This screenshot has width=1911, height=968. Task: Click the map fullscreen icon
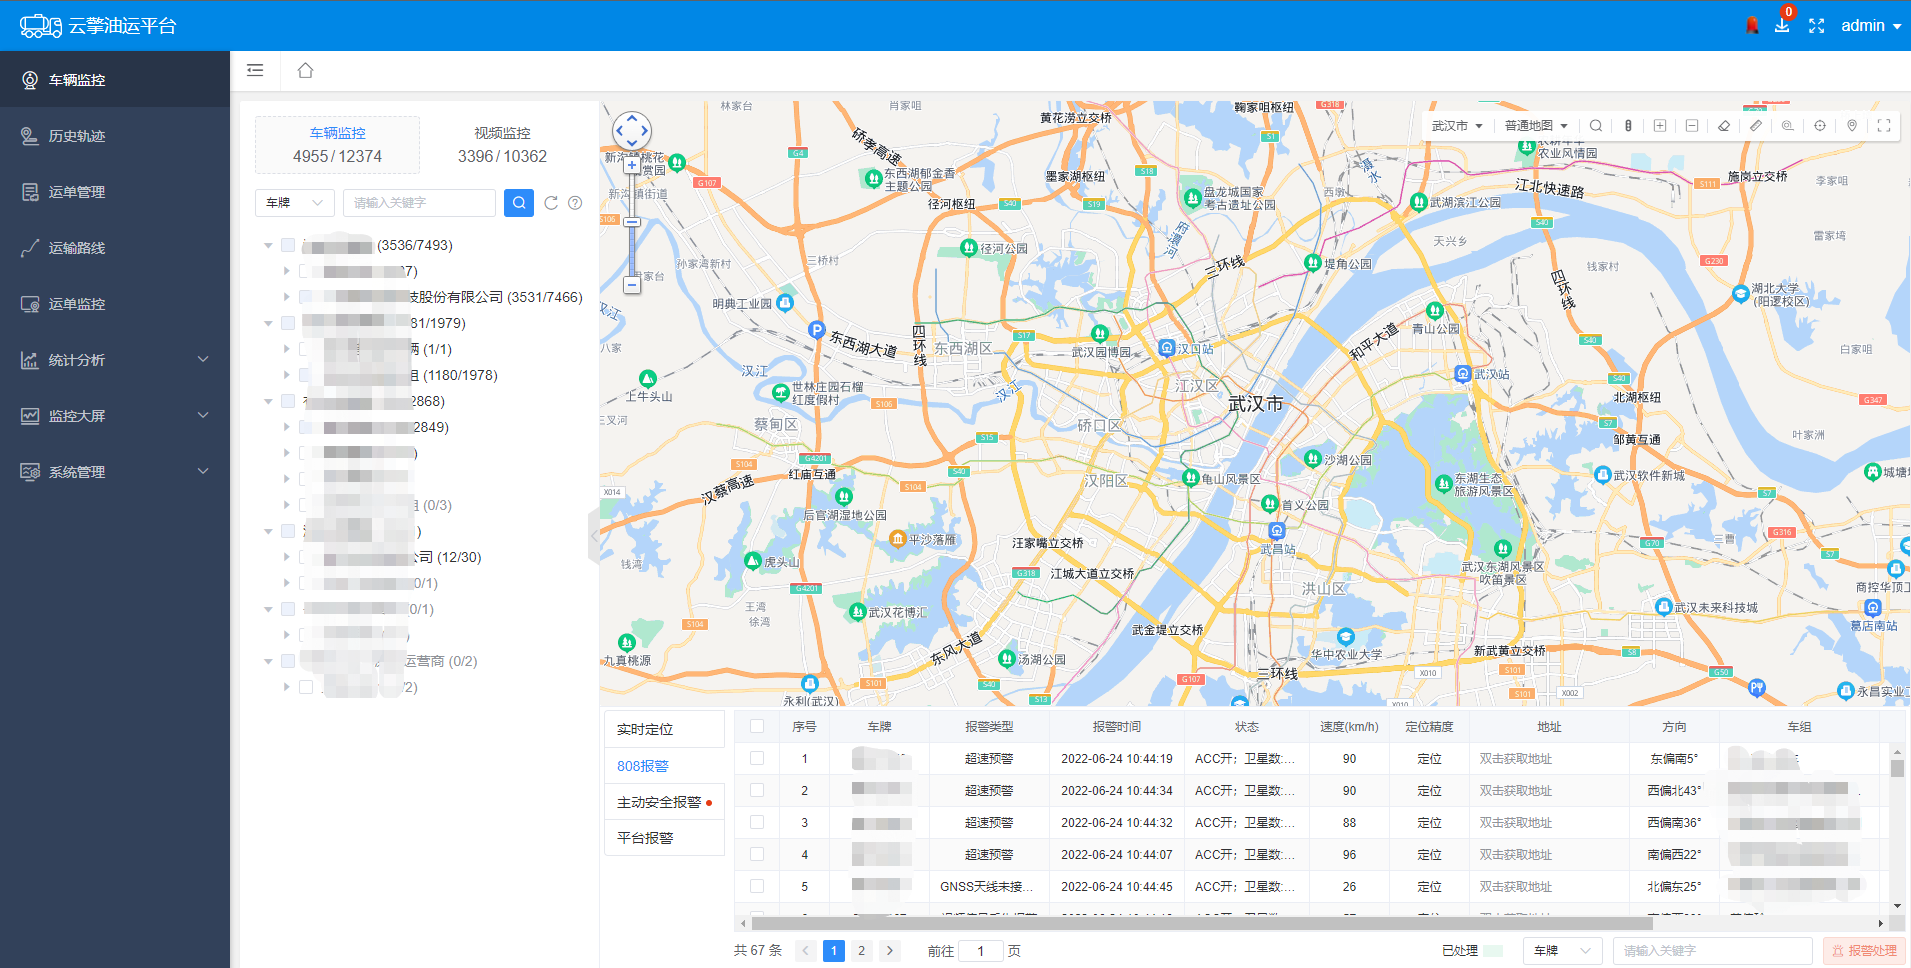coord(1884,126)
